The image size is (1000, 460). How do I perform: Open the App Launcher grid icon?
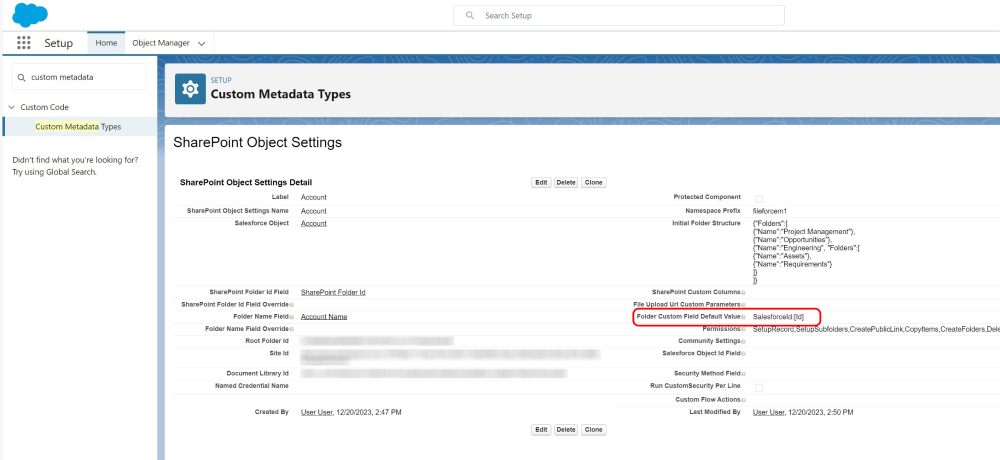click(x=24, y=44)
